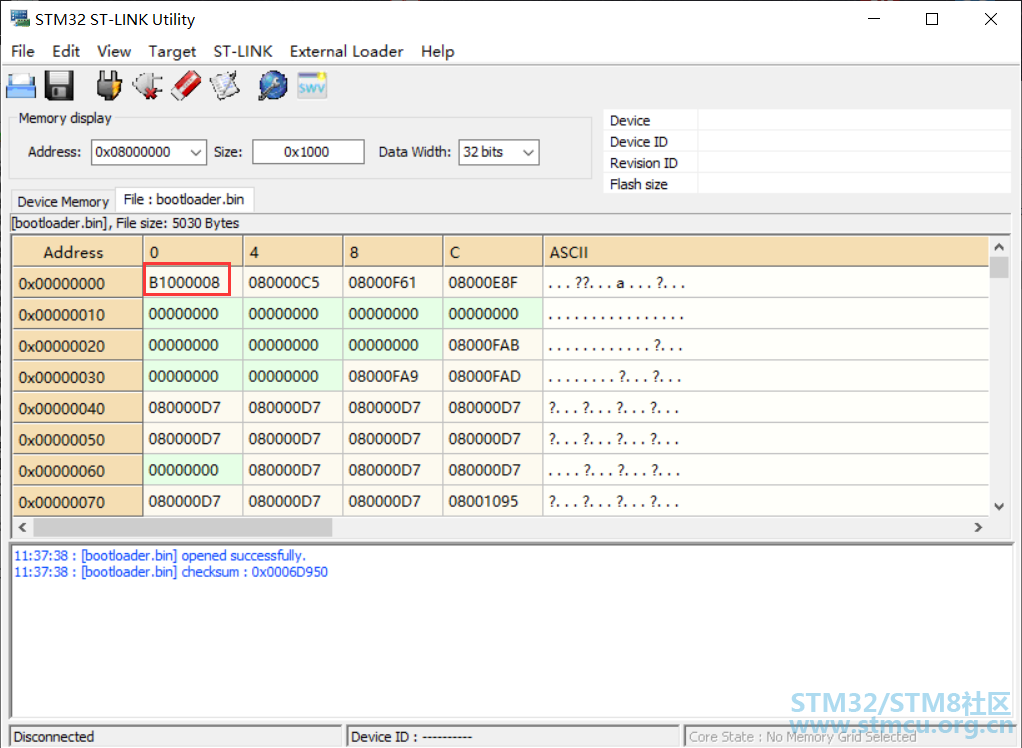Open the Edit menu
1022x748 pixels.
pyautogui.click(x=66, y=51)
